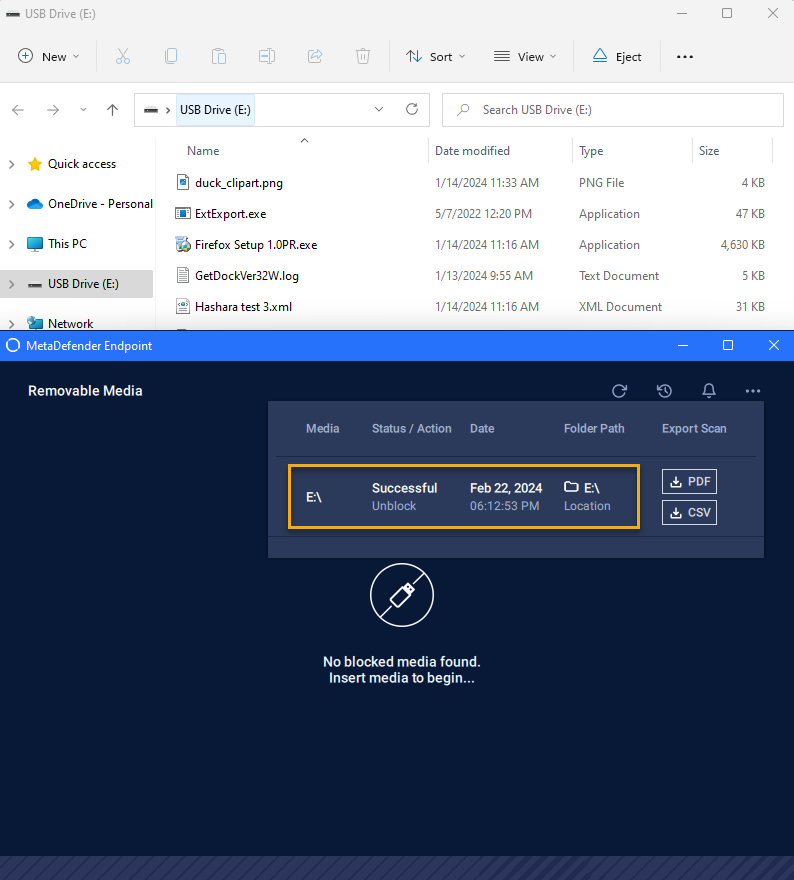The image size is (794, 880).
Task: Select ExtExport.exe file
Action: [x=231, y=214]
